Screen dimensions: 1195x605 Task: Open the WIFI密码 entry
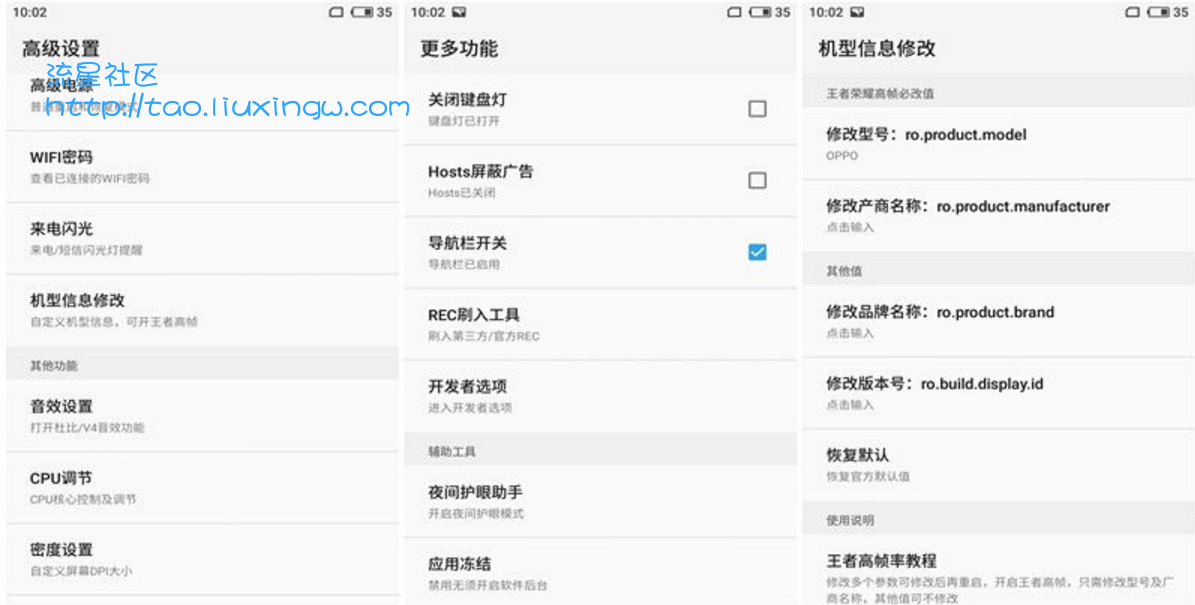tap(202, 167)
